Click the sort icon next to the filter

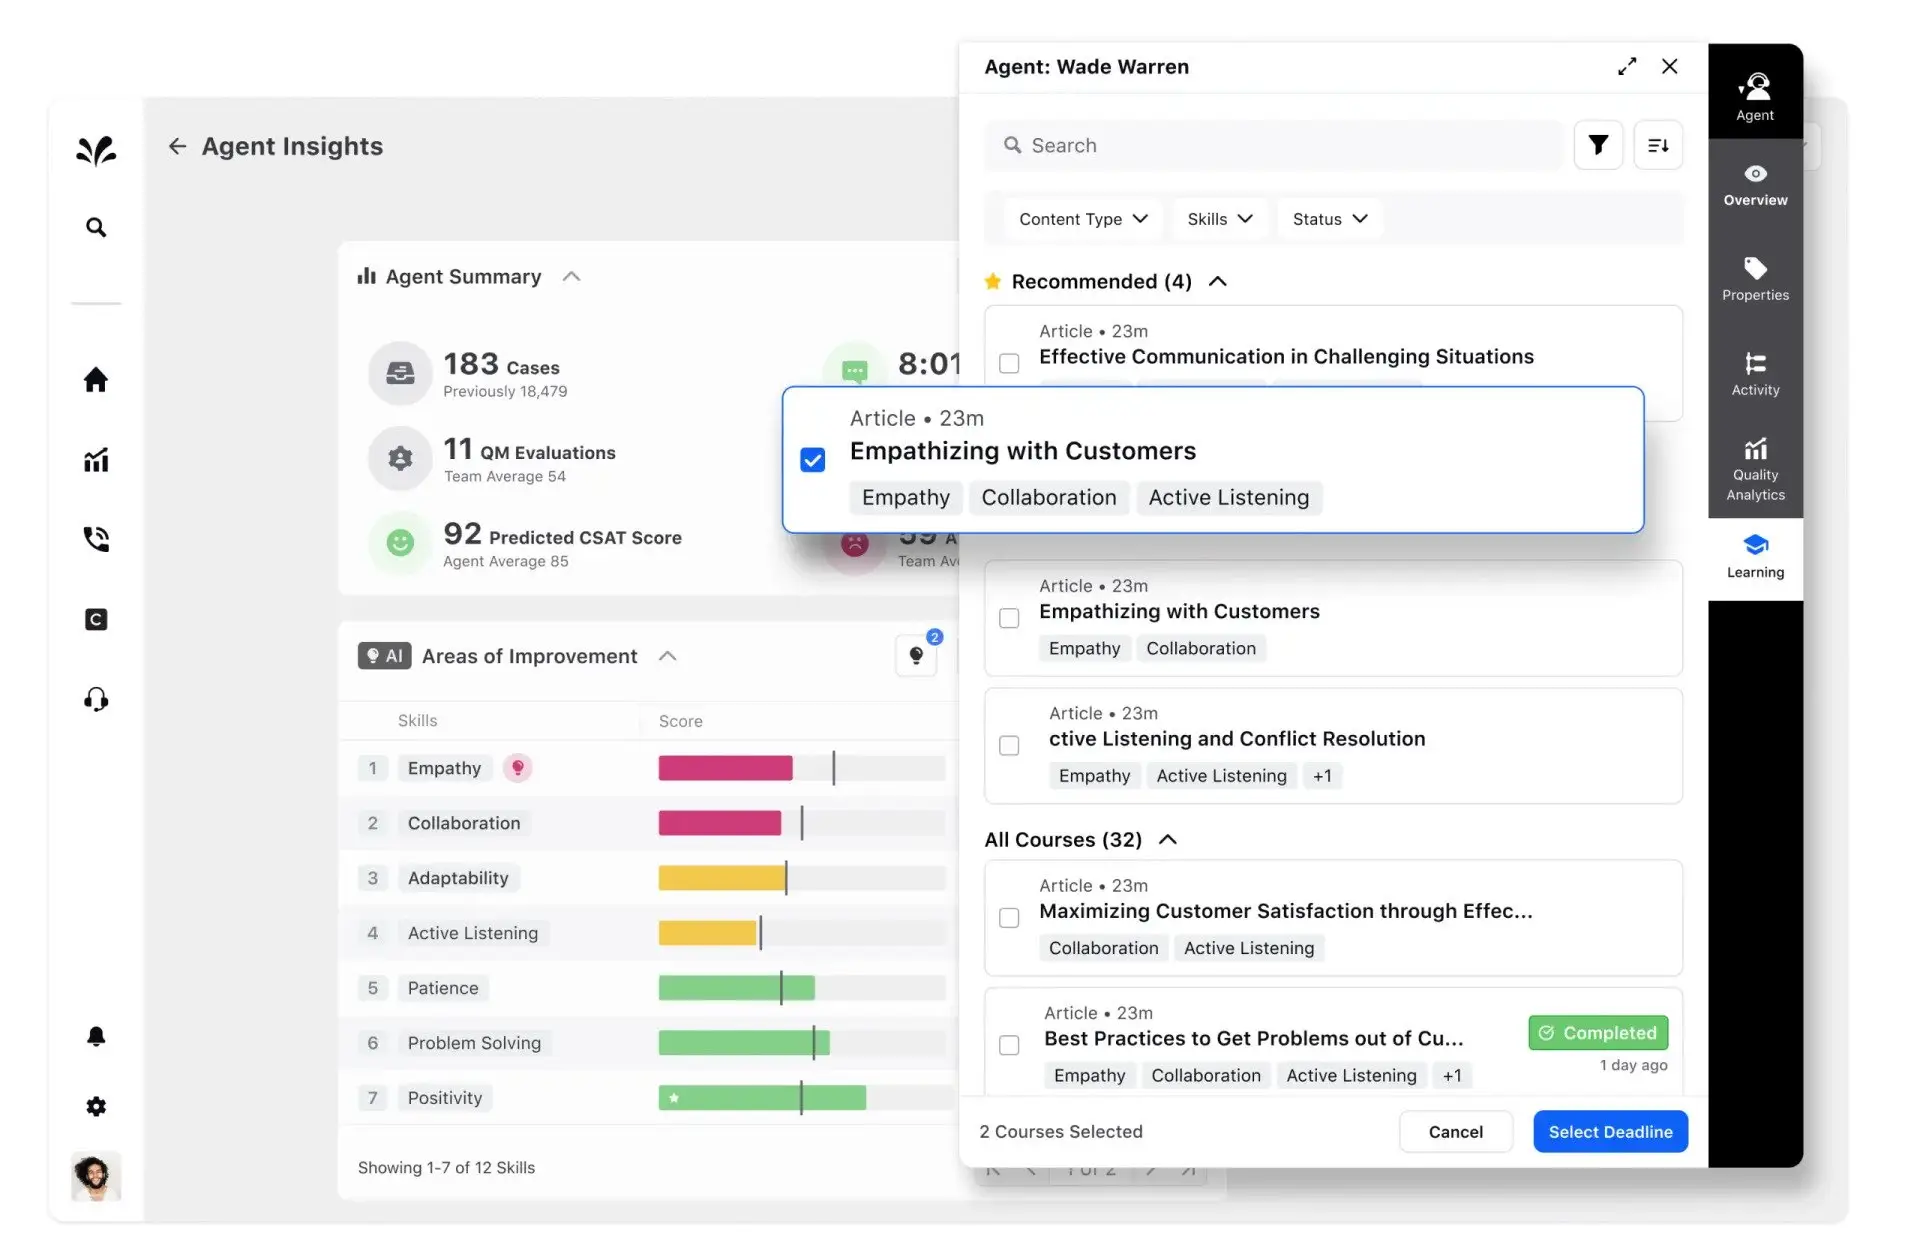click(1658, 145)
